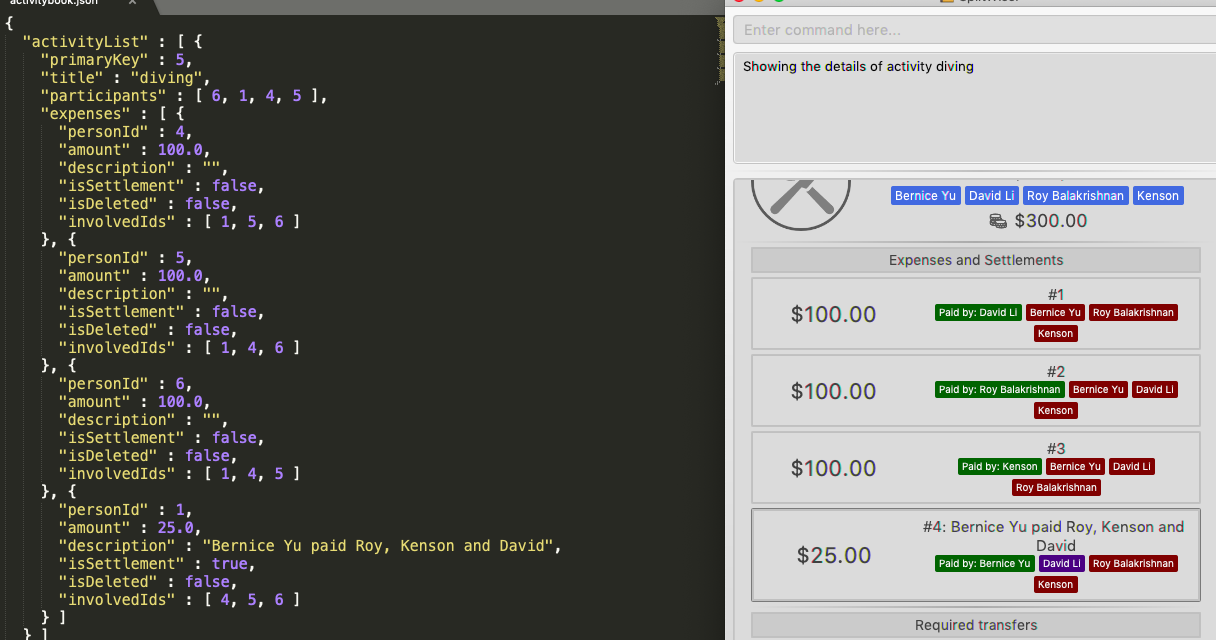Screen dimensions: 1216x640
Task: Click the "personId" : 6 line in the editor
Action: pyautogui.click(x=125, y=384)
